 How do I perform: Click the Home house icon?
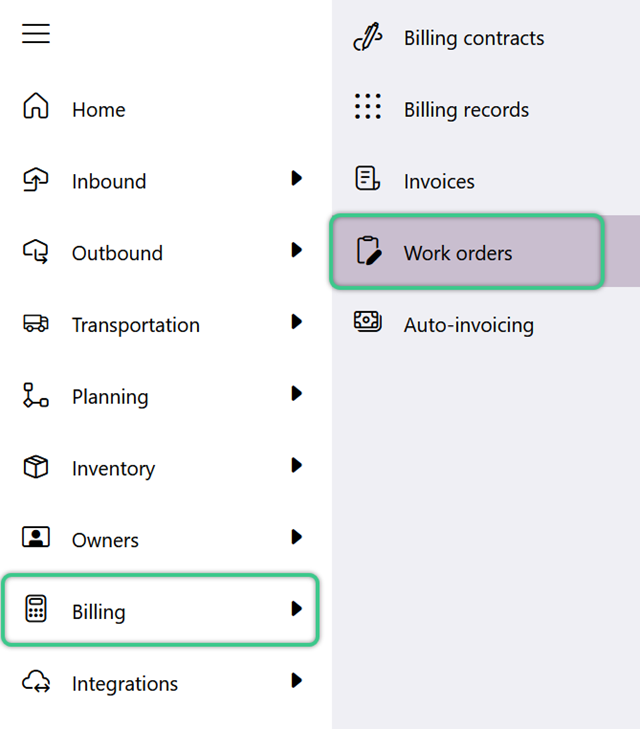[36, 106]
